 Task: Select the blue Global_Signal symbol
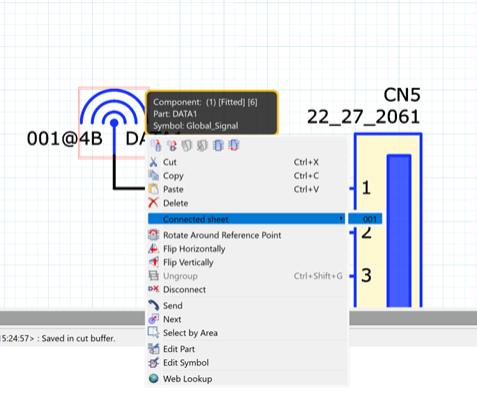[114, 113]
